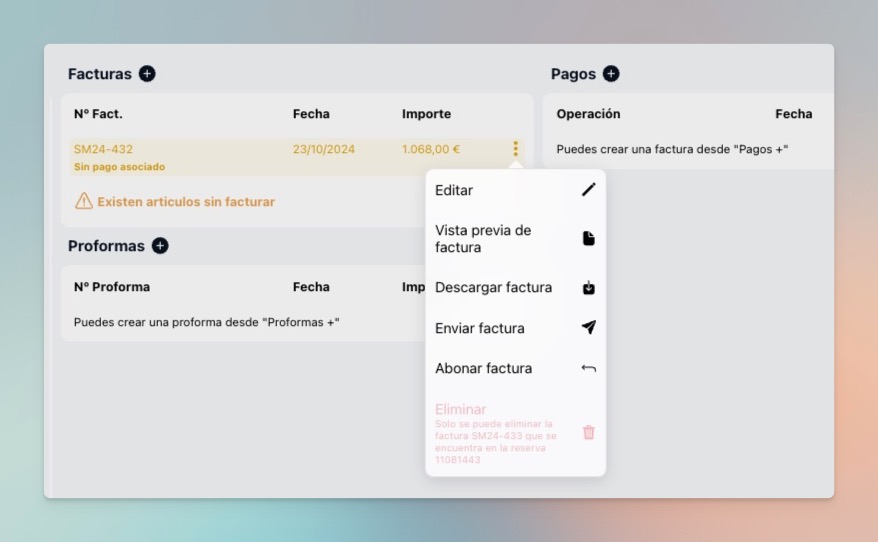The height and width of the screenshot is (542, 878).
Task: Select Abonar factura menu option
Action: (483, 369)
